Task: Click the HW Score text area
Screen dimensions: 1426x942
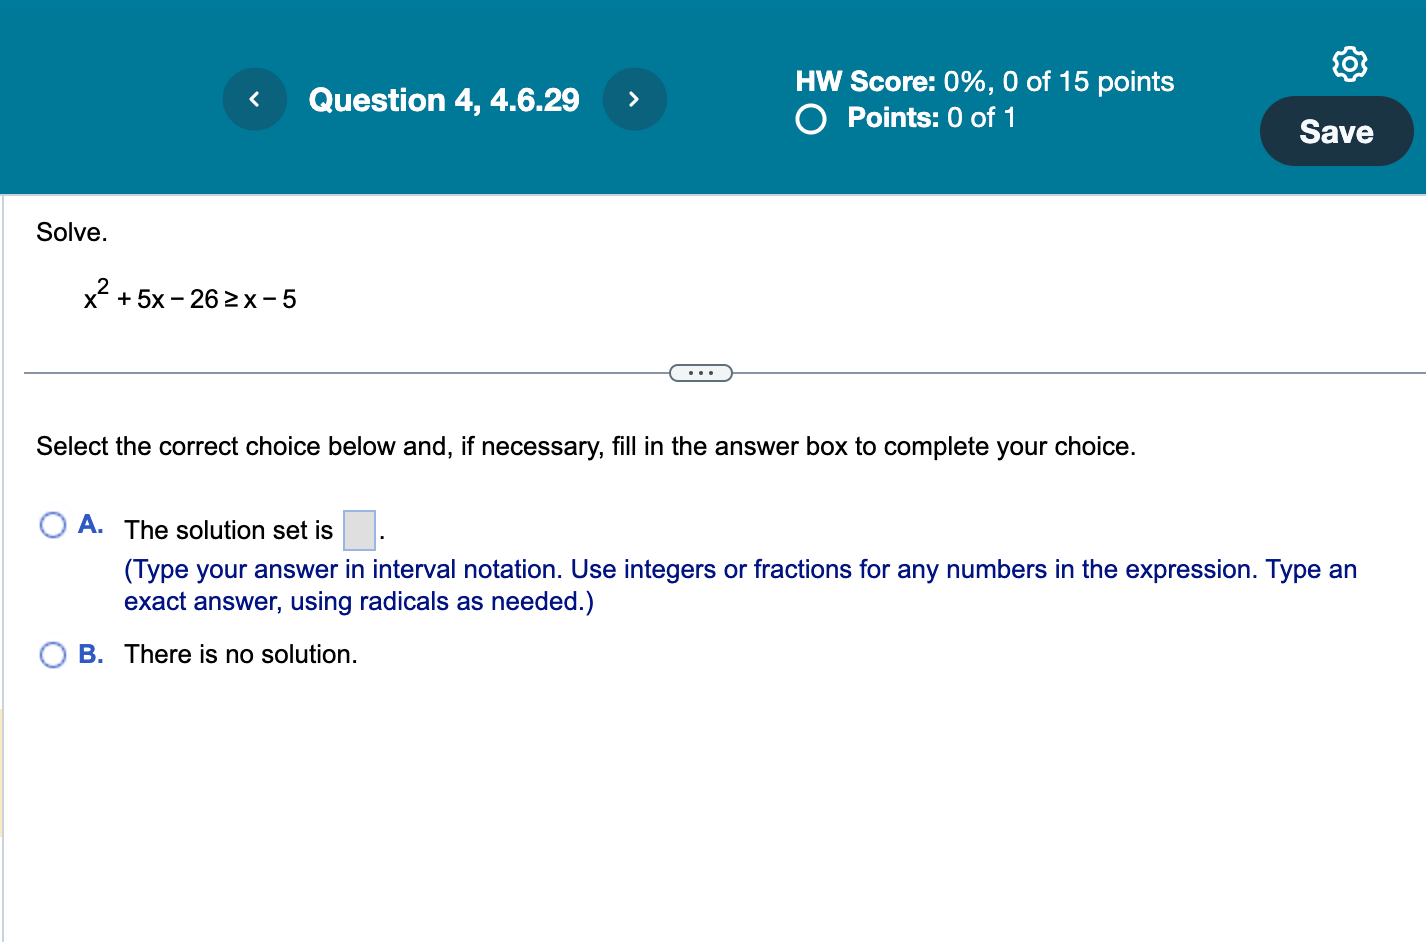Action: tap(983, 81)
